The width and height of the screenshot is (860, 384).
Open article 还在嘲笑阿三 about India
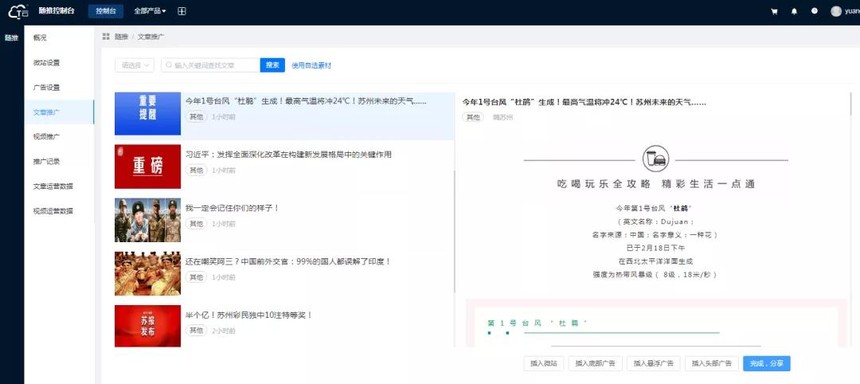tap(288, 262)
